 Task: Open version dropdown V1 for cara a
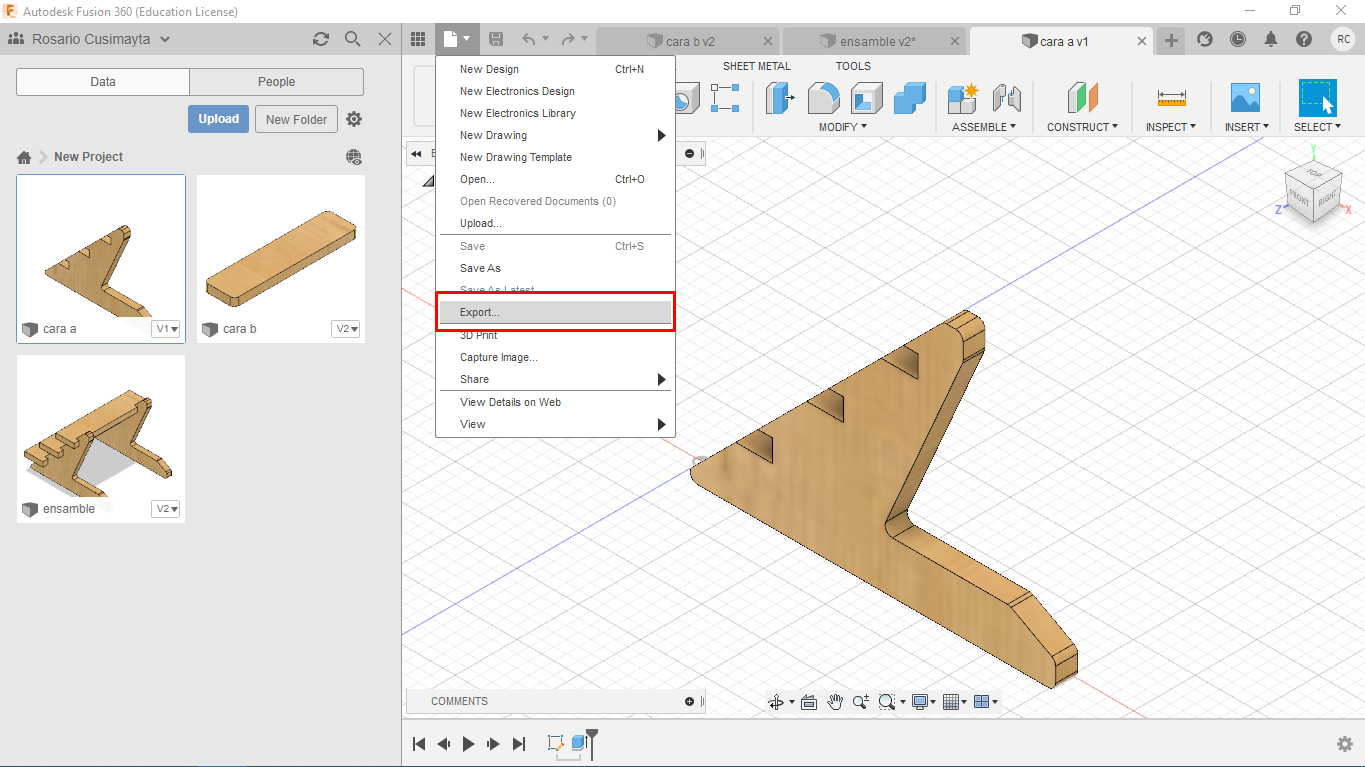[166, 329]
